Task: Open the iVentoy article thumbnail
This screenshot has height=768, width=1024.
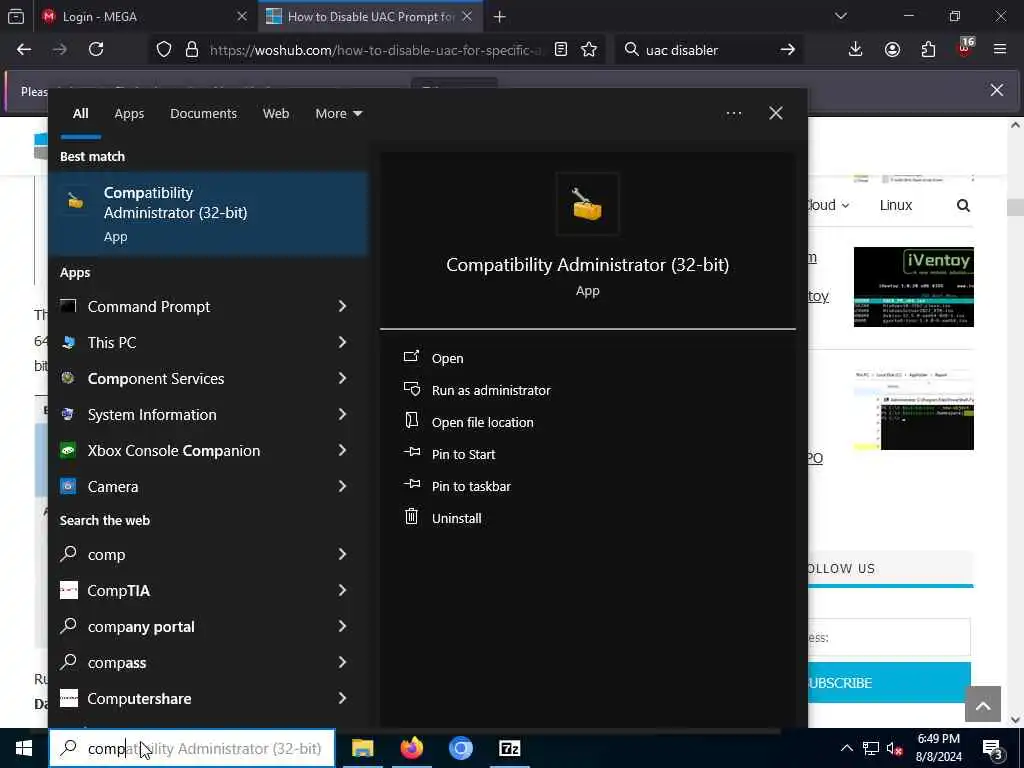Action: tap(913, 287)
